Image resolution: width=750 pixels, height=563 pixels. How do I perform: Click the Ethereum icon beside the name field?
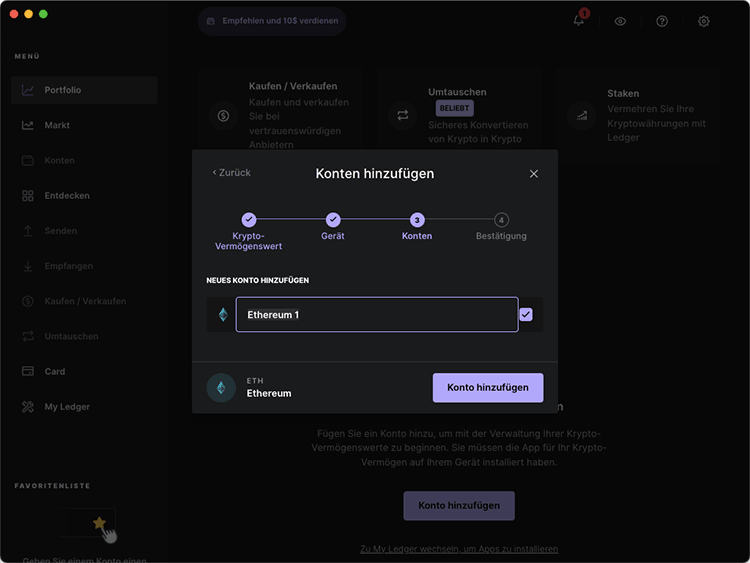(x=223, y=314)
